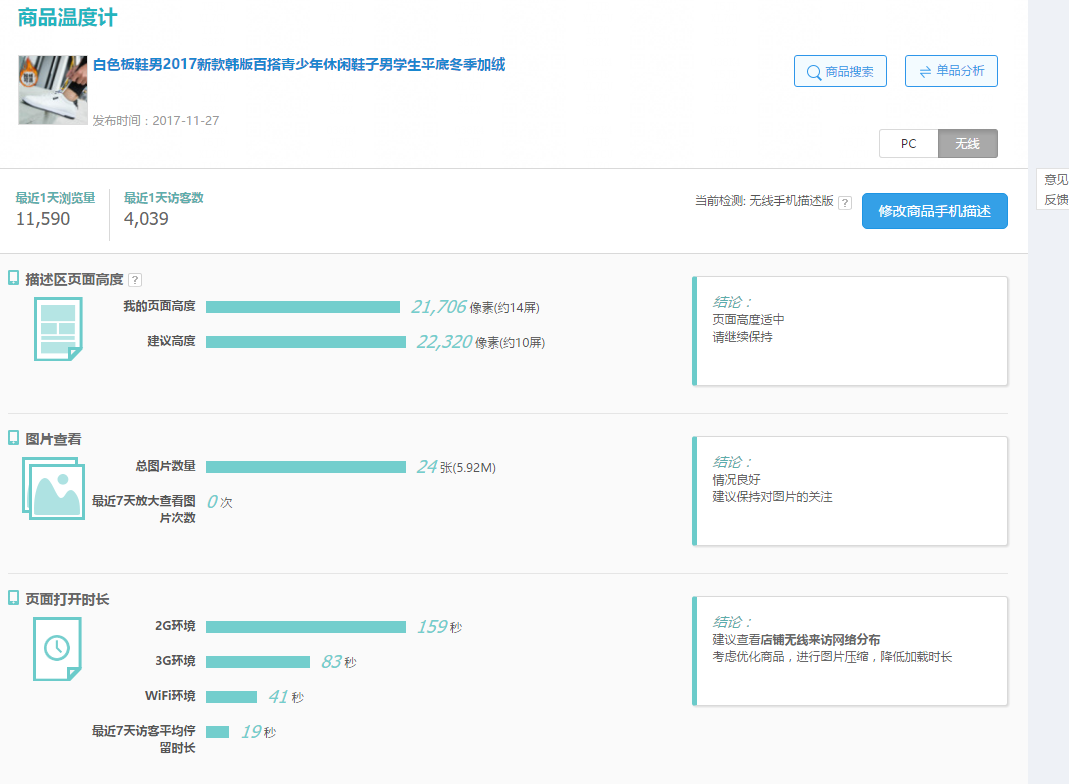Click the 最近1天浏览量 value 11,590
Viewport: 1069px width, 784px height.
pos(43,219)
